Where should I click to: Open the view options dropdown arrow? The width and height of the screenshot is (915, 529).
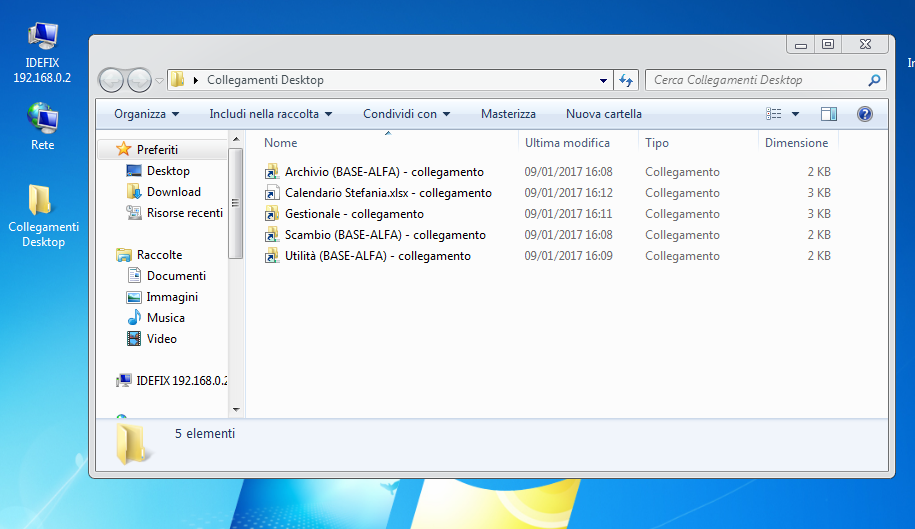tap(796, 114)
